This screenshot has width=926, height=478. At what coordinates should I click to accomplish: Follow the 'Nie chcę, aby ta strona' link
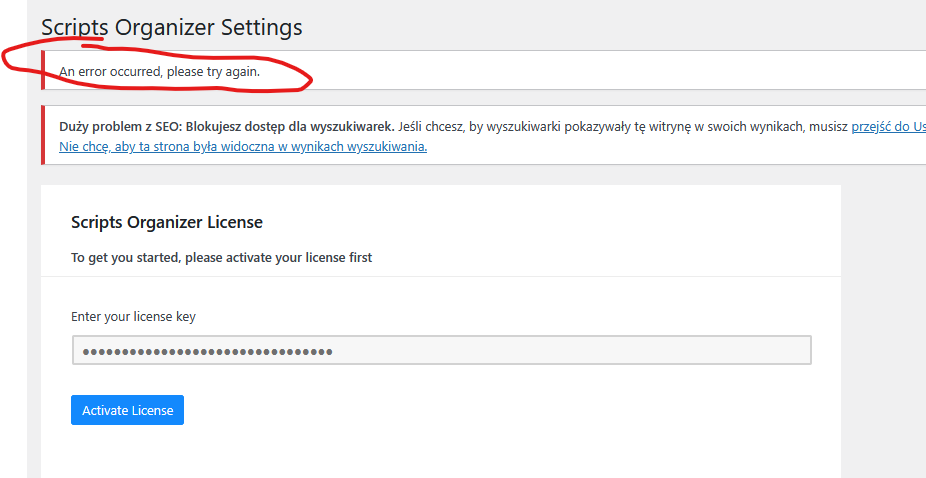coord(243,147)
